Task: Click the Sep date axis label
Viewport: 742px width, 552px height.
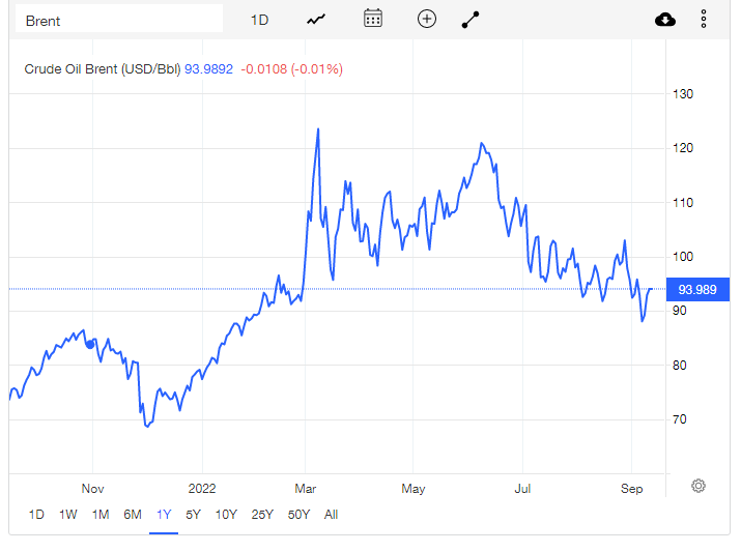Action: click(632, 489)
